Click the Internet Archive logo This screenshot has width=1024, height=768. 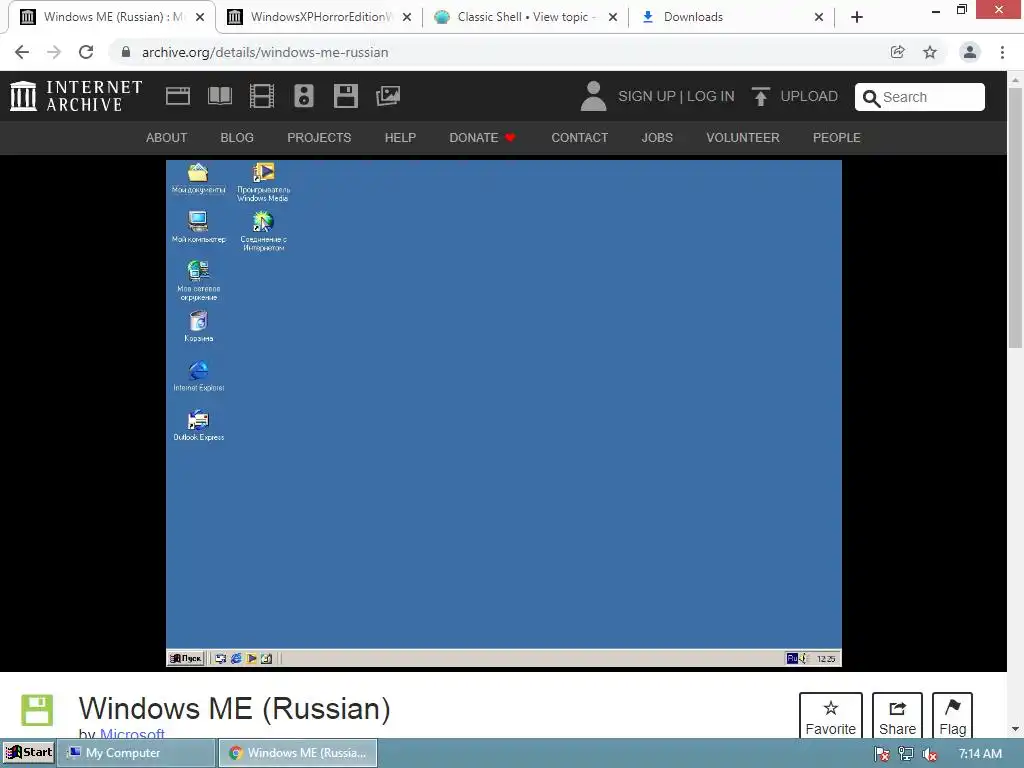click(x=76, y=96)
